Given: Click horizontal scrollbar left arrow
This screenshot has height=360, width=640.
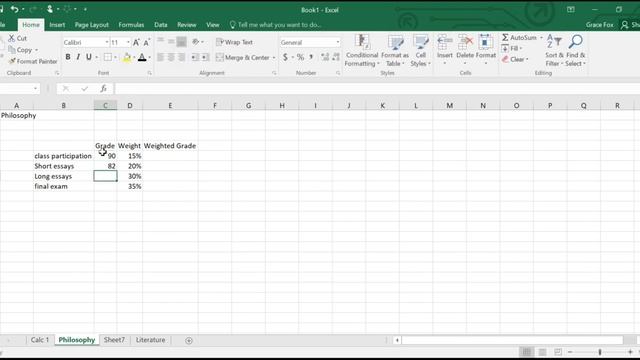Looking at the screenshot, I should click(x=397, y=340).
